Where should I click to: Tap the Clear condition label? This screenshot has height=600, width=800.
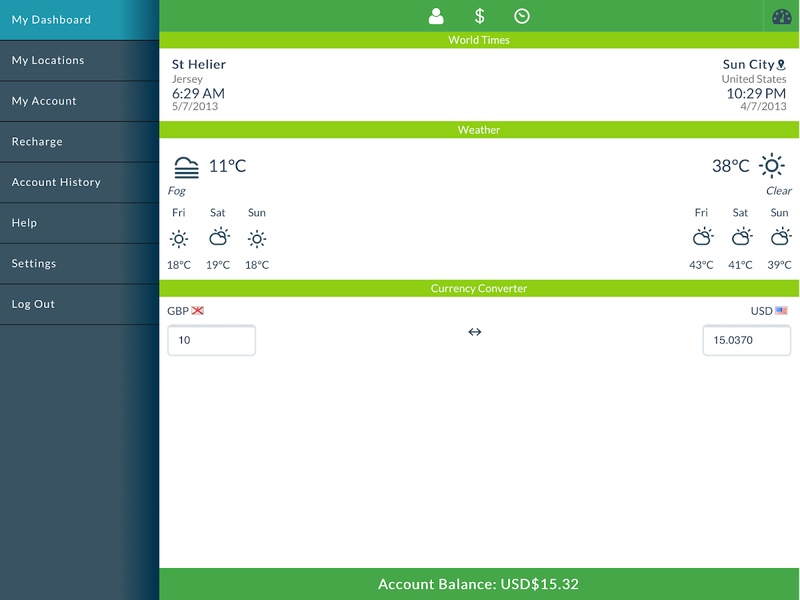pos(779,191)
